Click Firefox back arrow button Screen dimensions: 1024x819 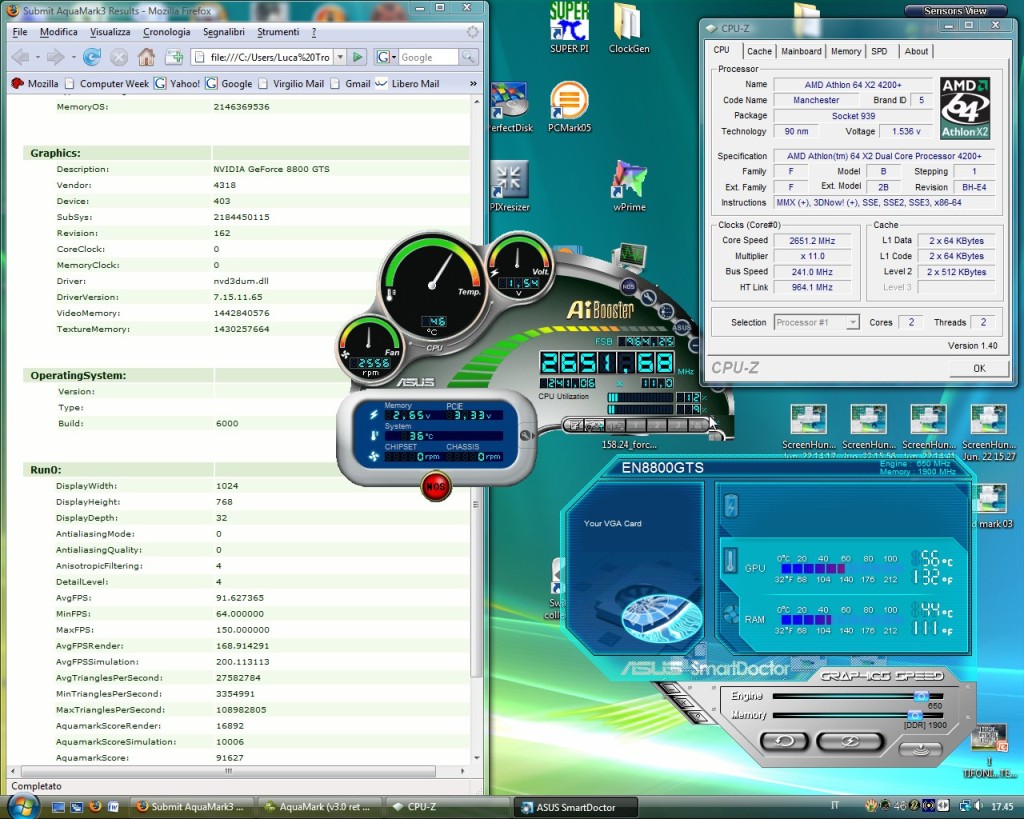click(21, 57)
